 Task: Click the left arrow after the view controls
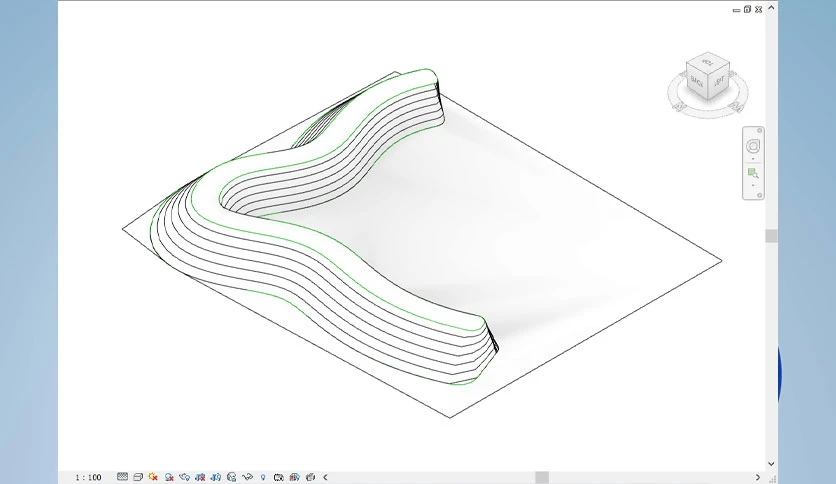(x=325, y=477)
